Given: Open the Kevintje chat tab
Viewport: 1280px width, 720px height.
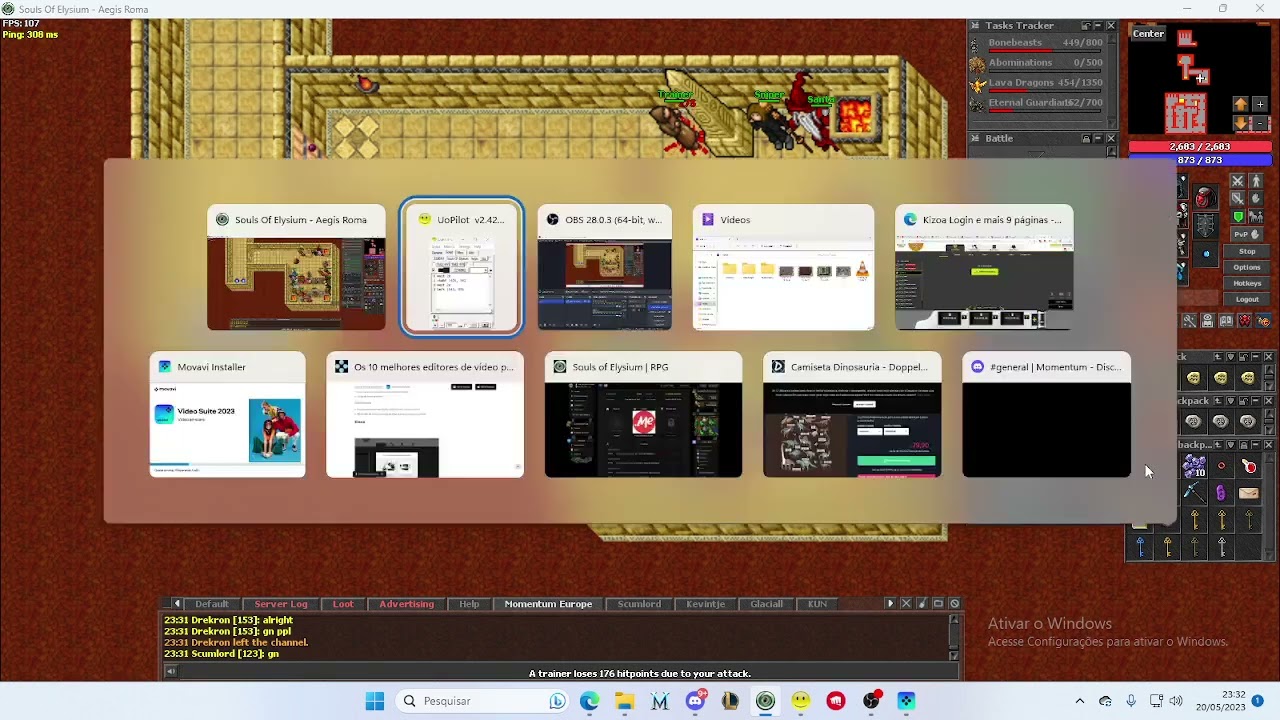Looking at the screenshot, I should (705, 604).
